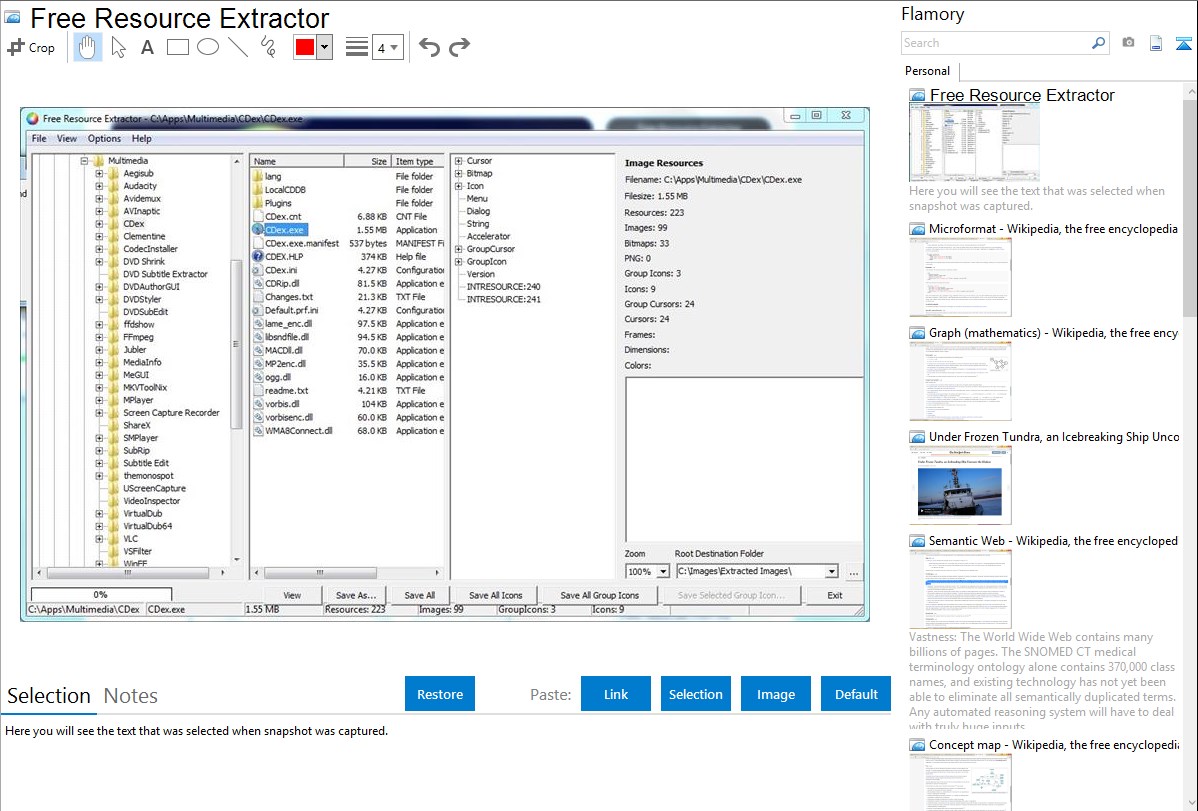Open the File menu in Resource Extractor
The image size is (1198, 811).
(39, 138)
